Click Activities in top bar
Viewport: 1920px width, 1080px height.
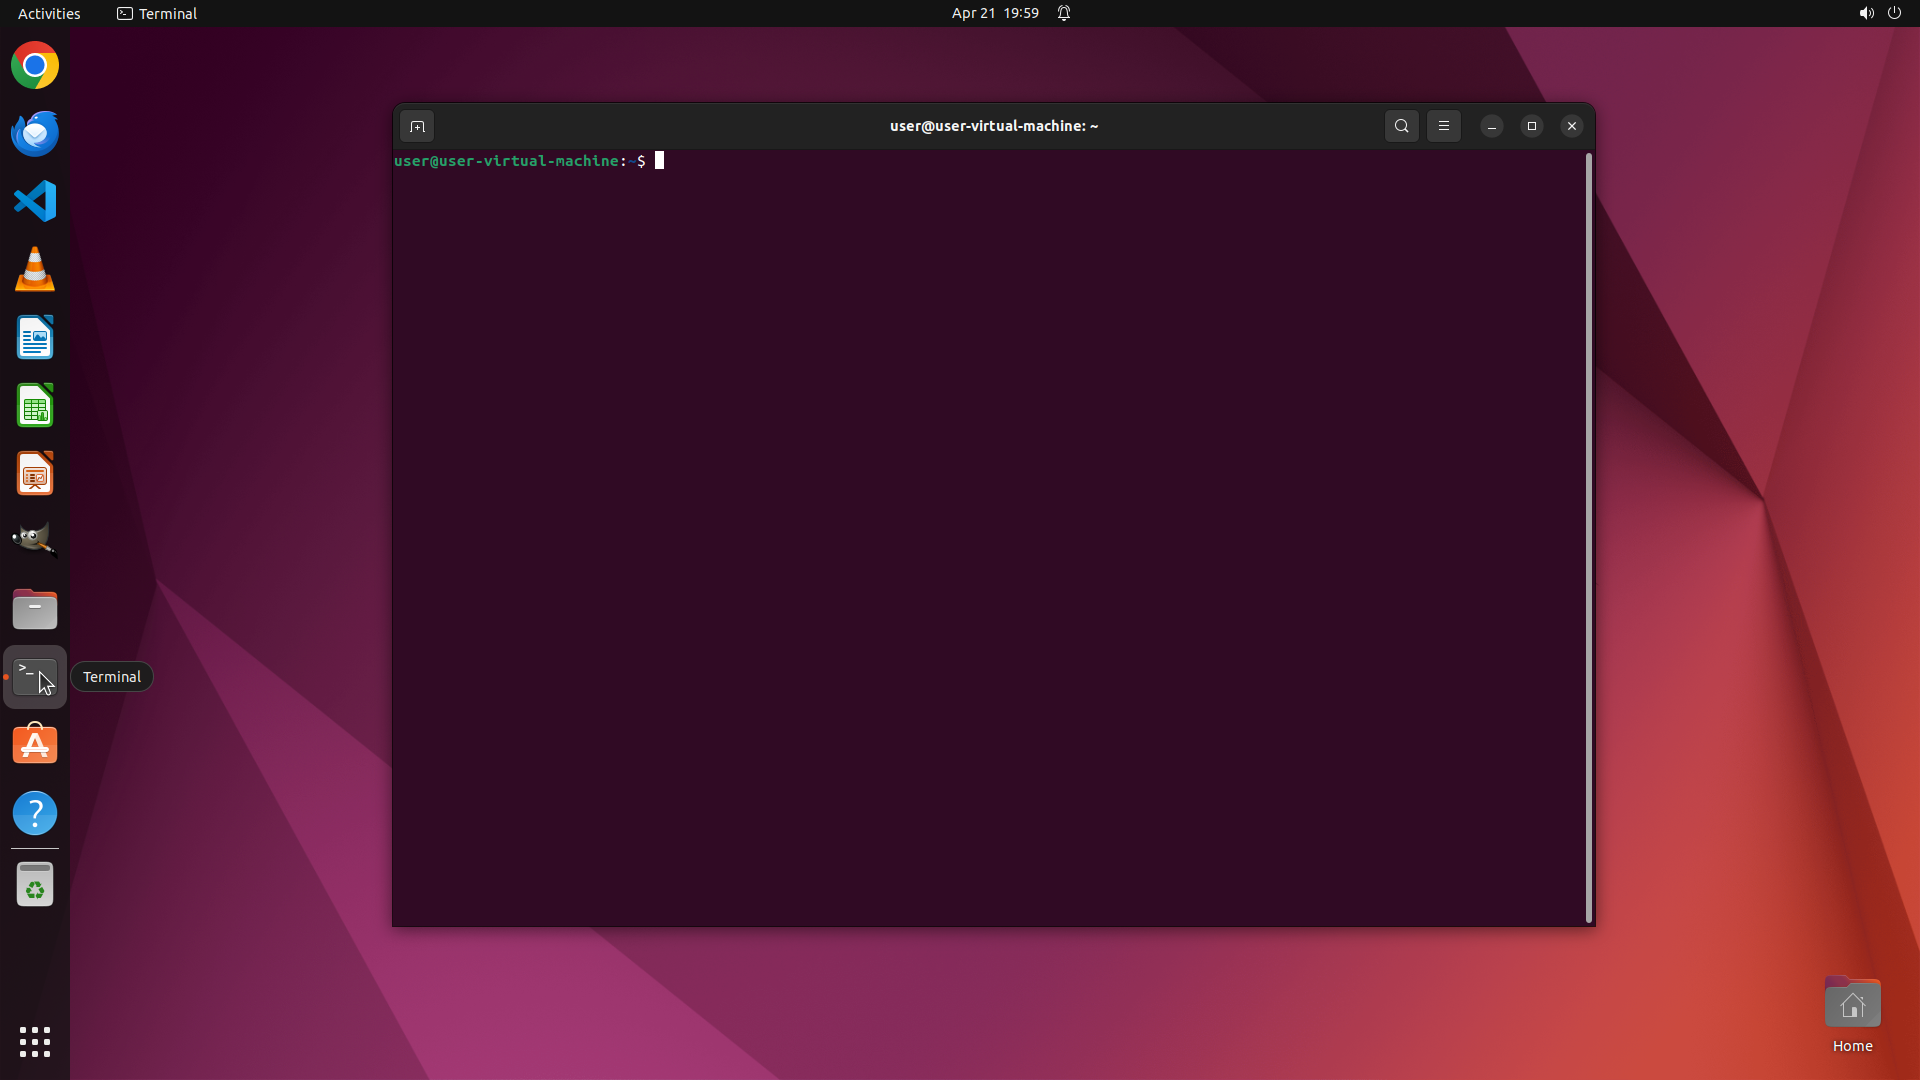tap(49, 13)
